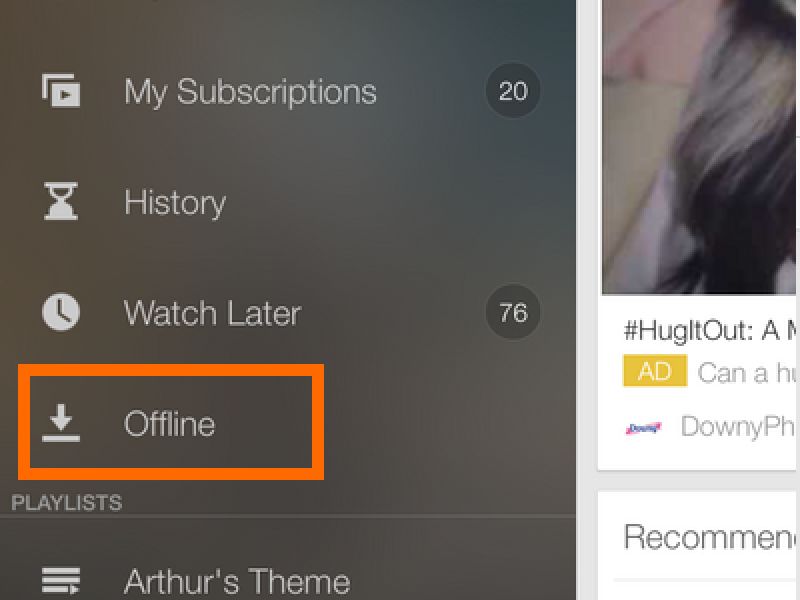Click the Watch Later clock icon
Viewport: 800px width, 600px height.
click(x=61, y=313)
